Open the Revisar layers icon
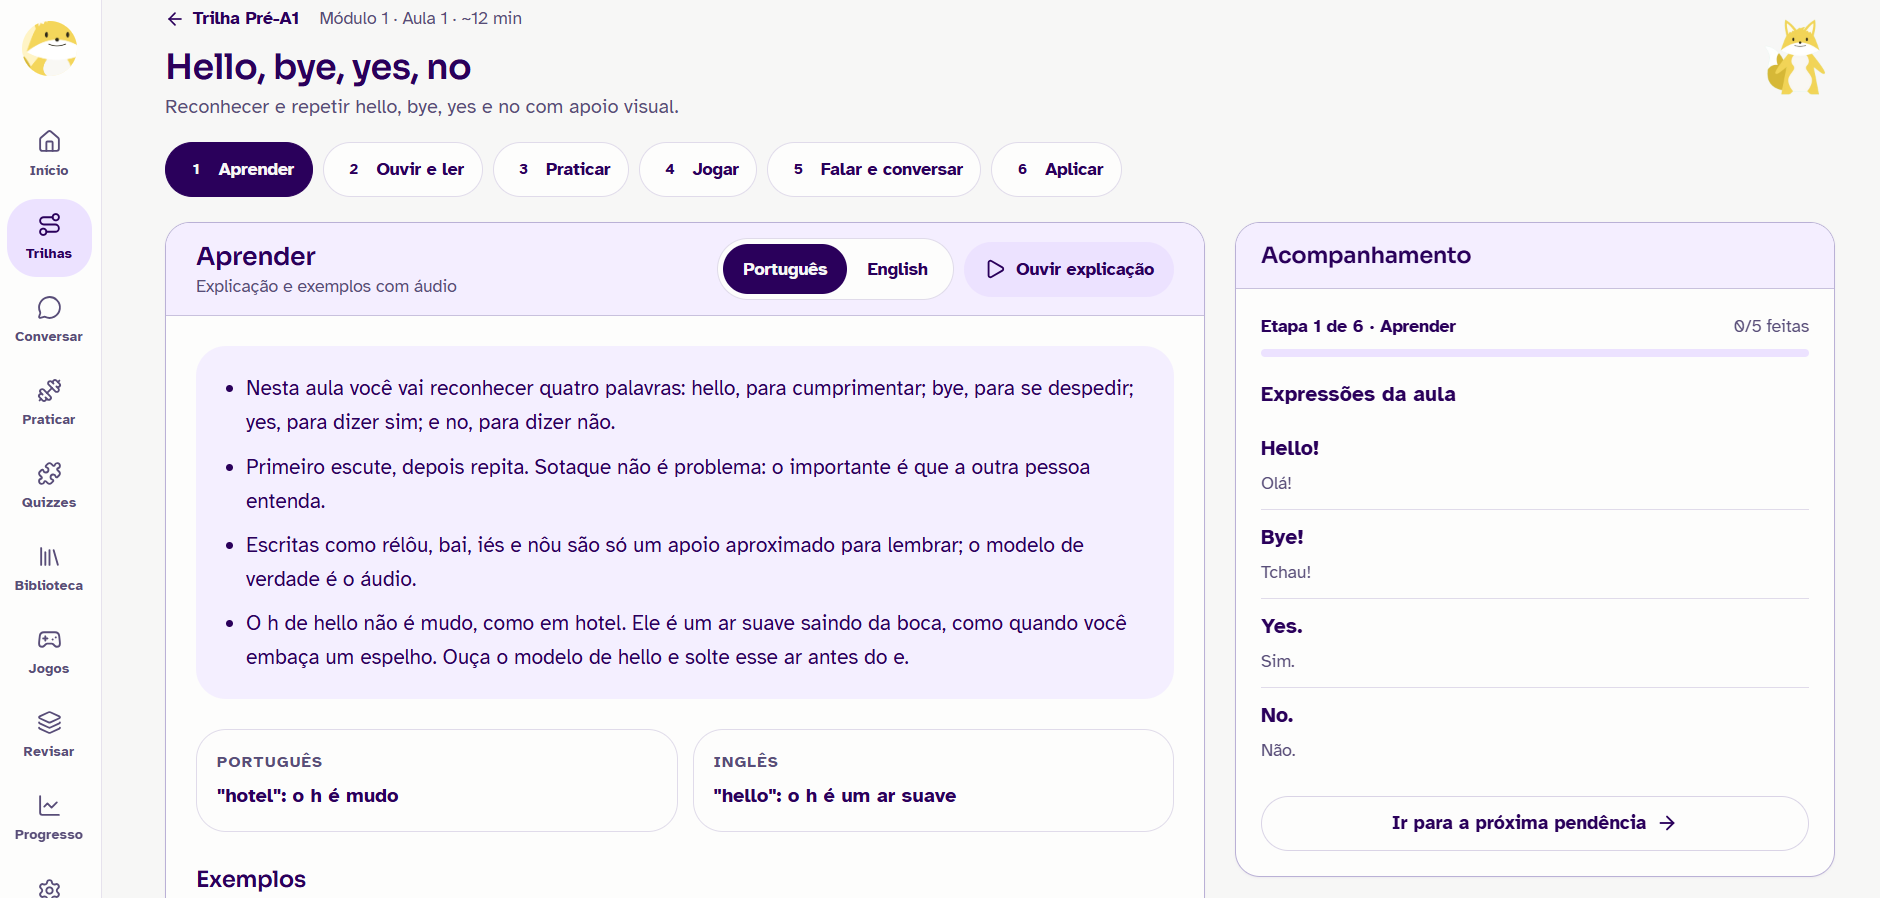1880x898 pixels. [49, 722]
